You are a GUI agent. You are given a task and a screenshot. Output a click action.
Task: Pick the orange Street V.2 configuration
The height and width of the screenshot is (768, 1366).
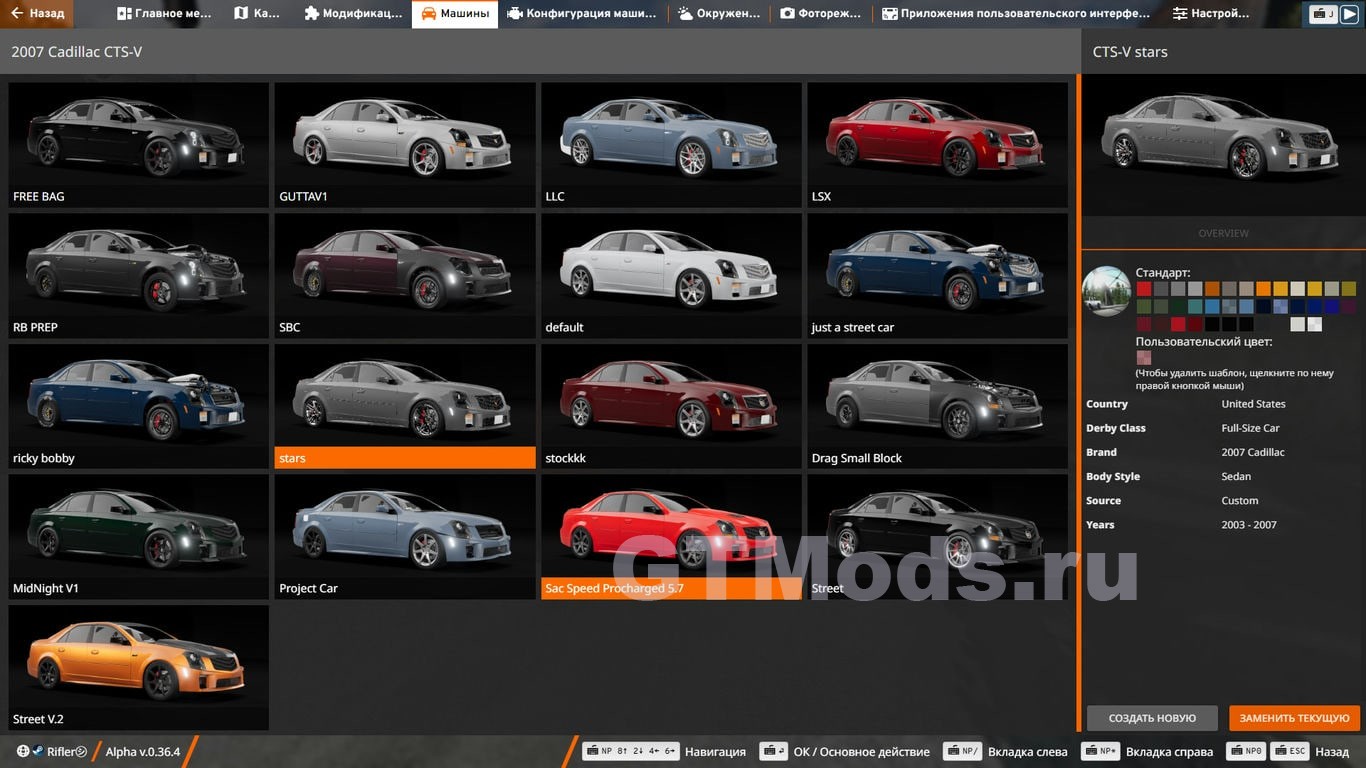[138, 668]
